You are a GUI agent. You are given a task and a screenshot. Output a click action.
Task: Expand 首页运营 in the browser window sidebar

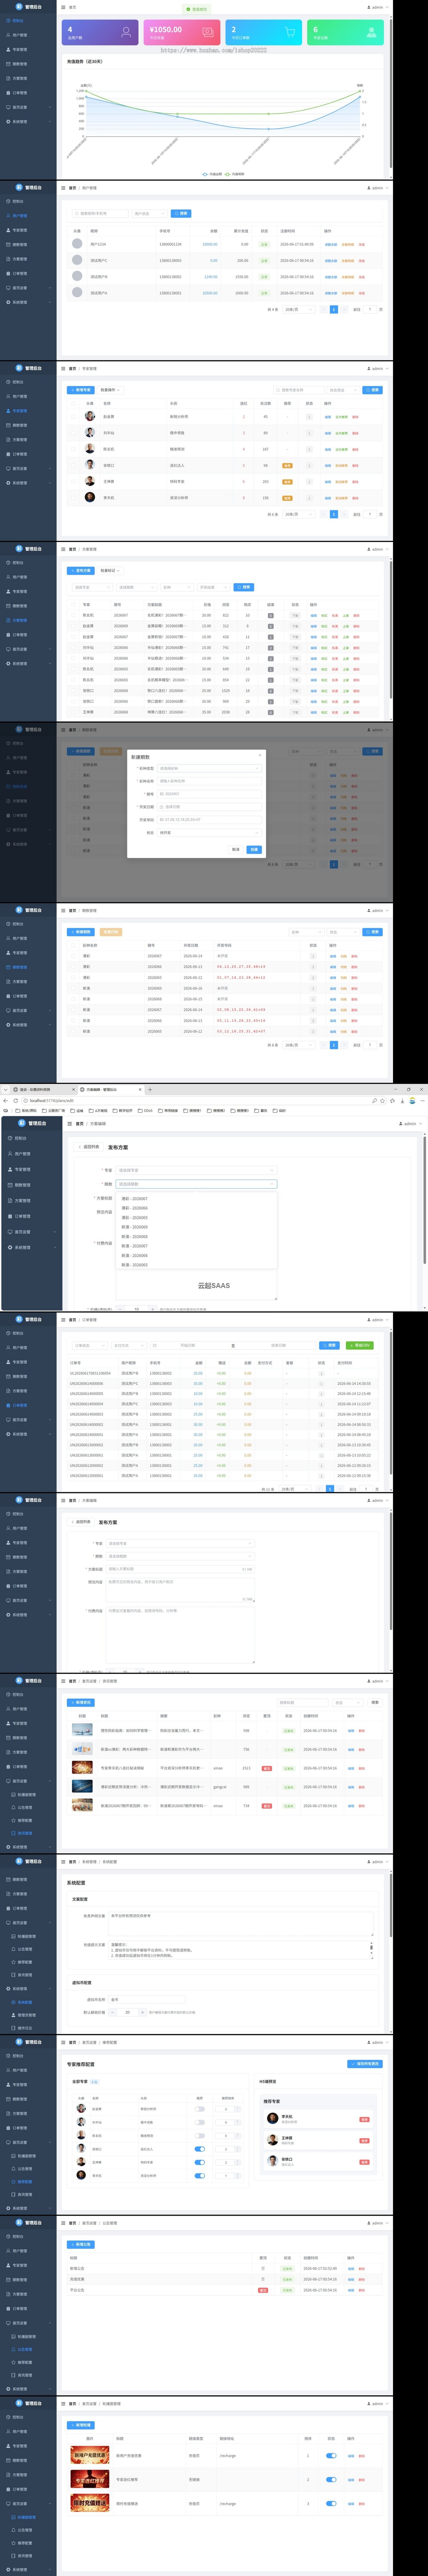tap(32, 1232)
